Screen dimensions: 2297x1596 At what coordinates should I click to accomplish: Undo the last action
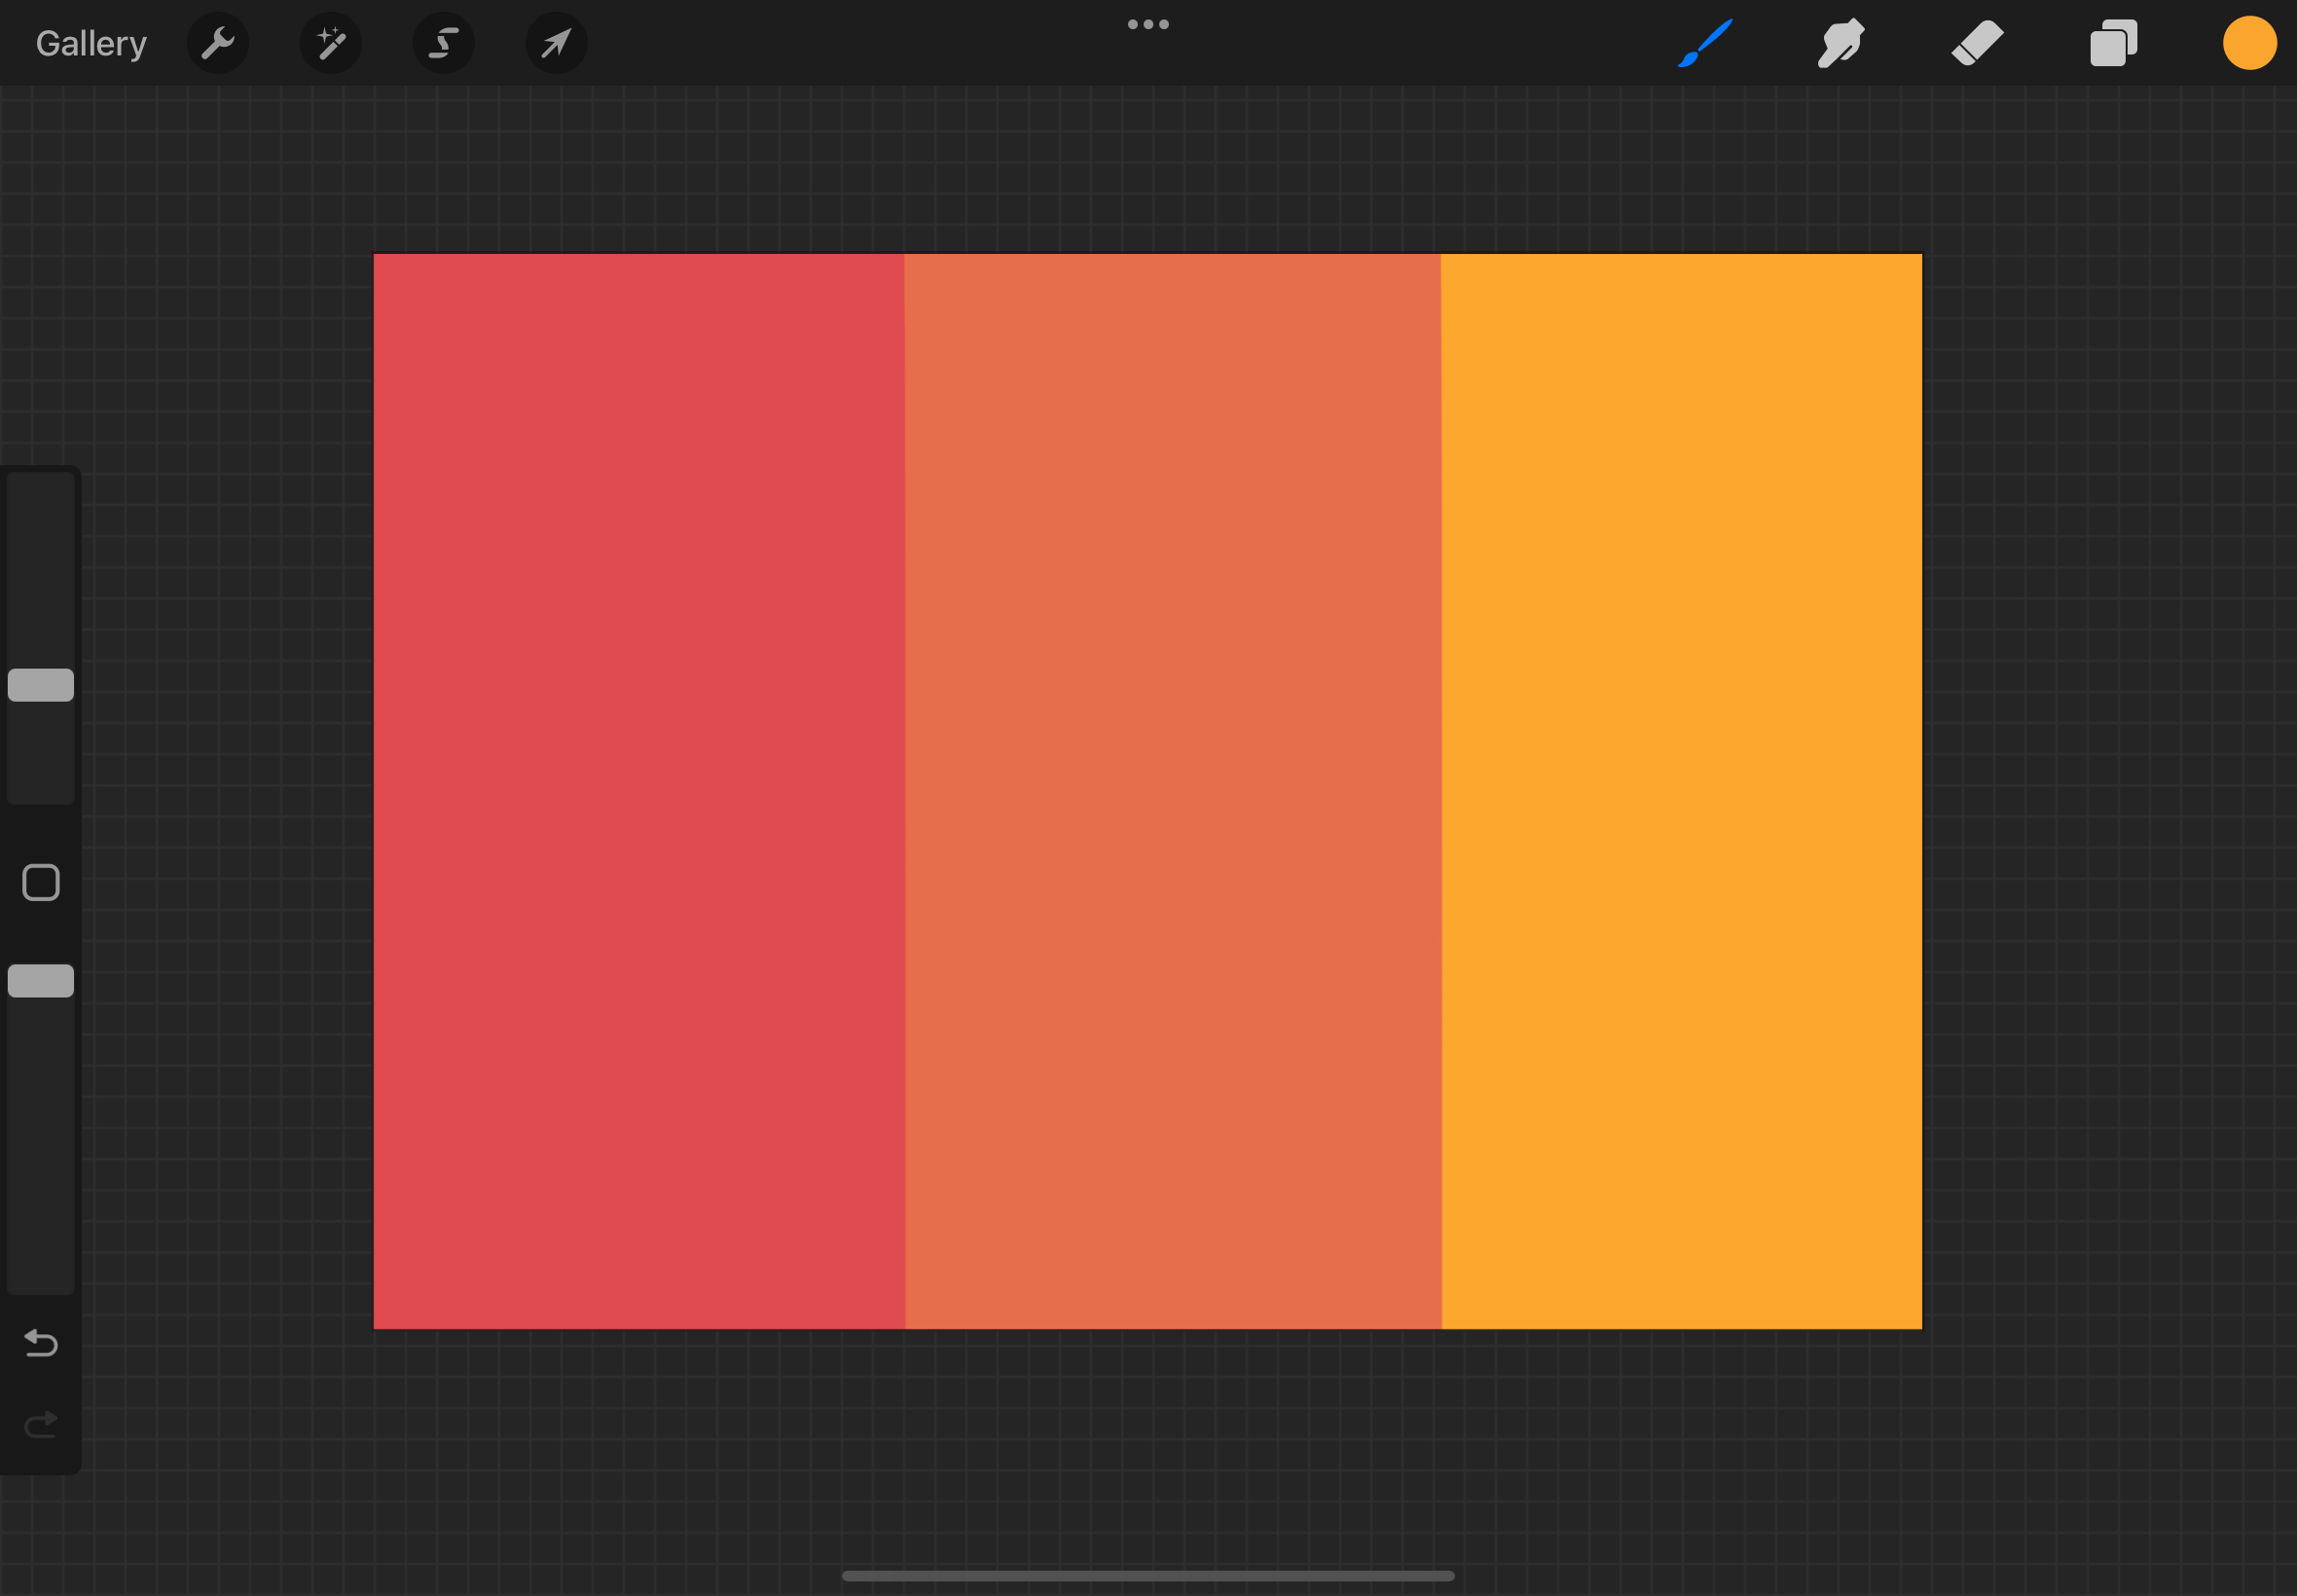coord(41,1342)
